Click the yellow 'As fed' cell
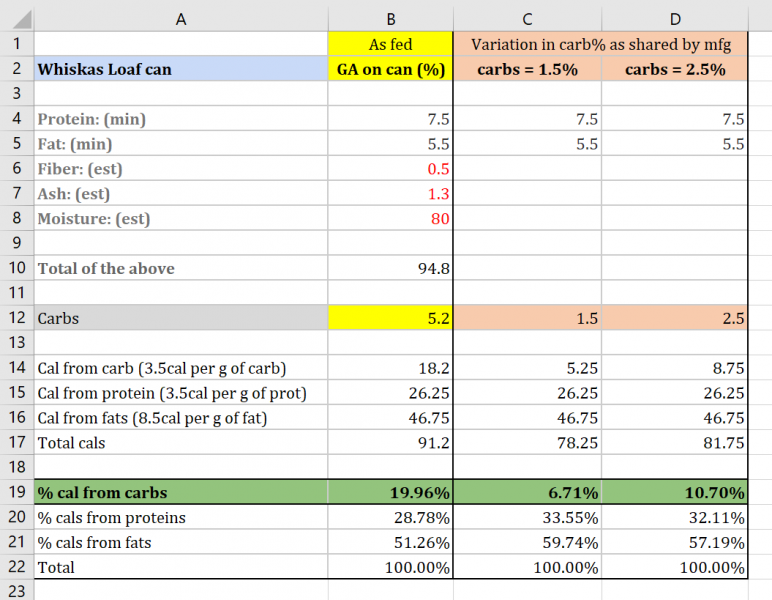This screenshot has width=772, height=600. click(x=391, y=44)
